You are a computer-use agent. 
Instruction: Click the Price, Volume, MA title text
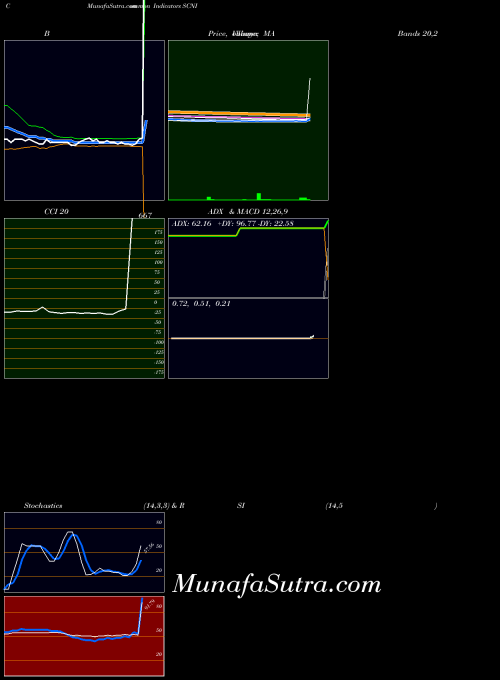pyautogui.click(x=241, y=33)
